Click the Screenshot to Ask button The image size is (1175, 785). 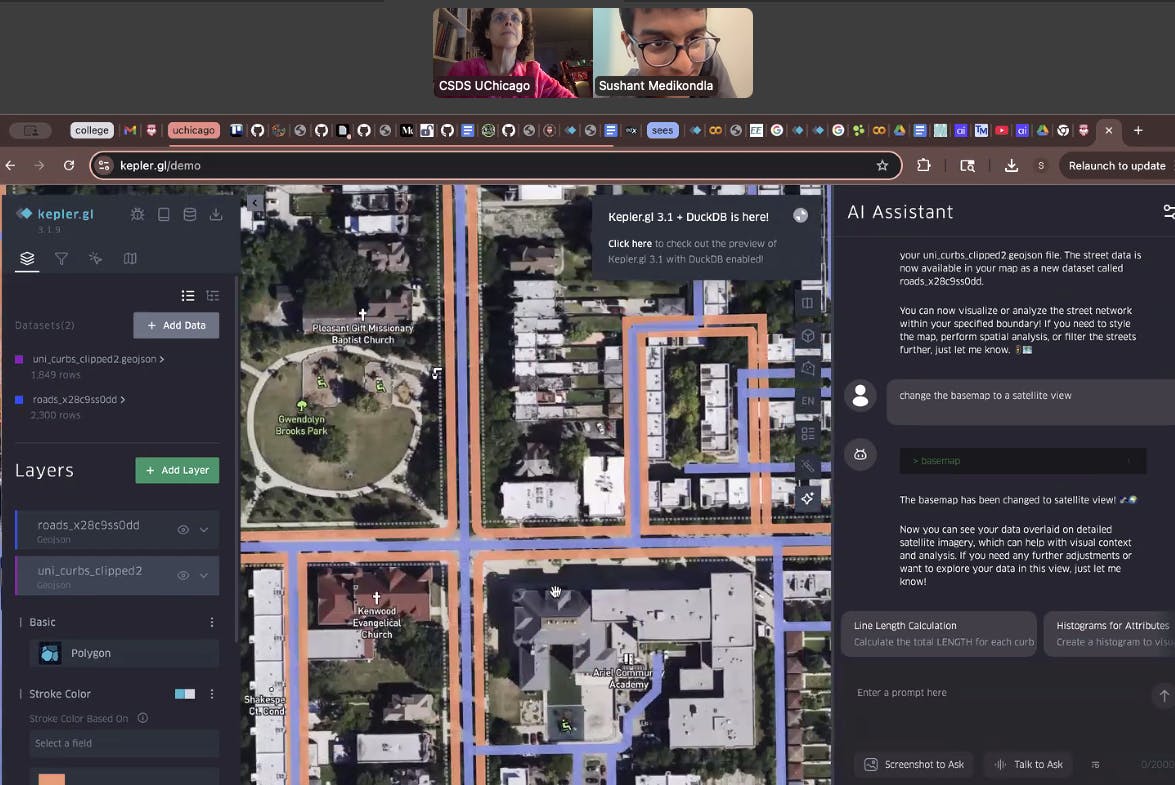point(913,765)
